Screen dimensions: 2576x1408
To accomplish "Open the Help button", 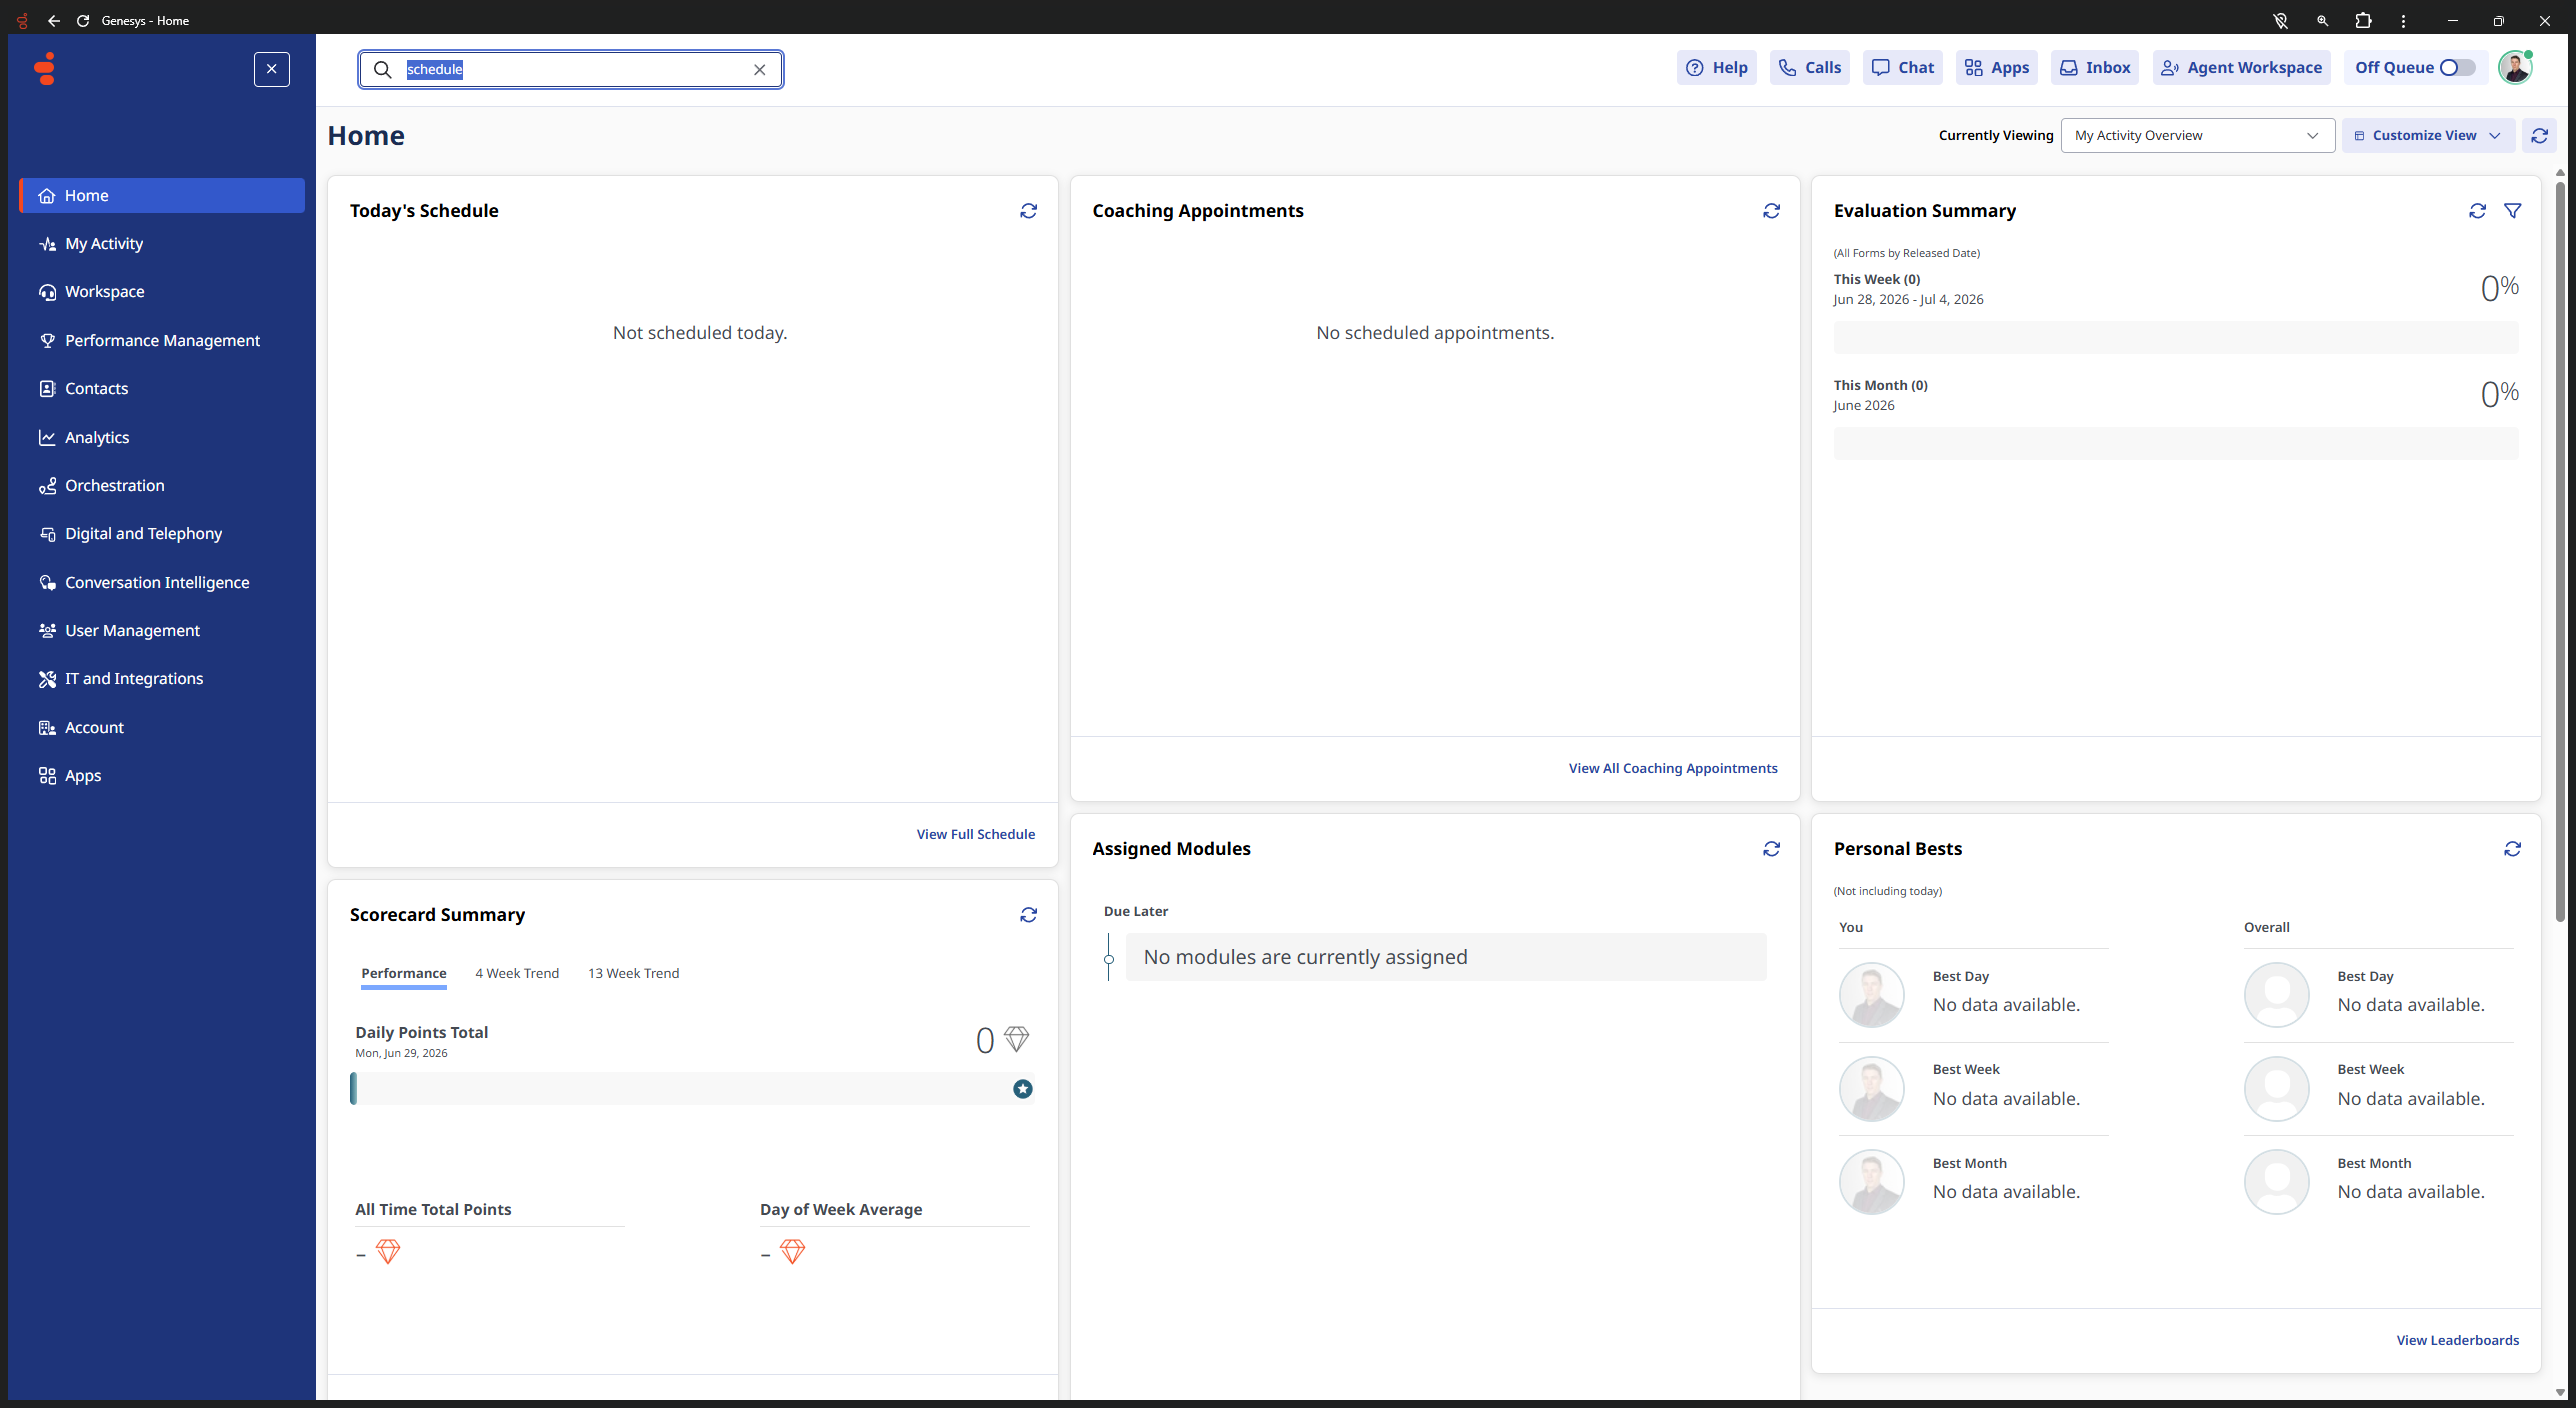I will pyautogui.click(x=1716, y=68).
